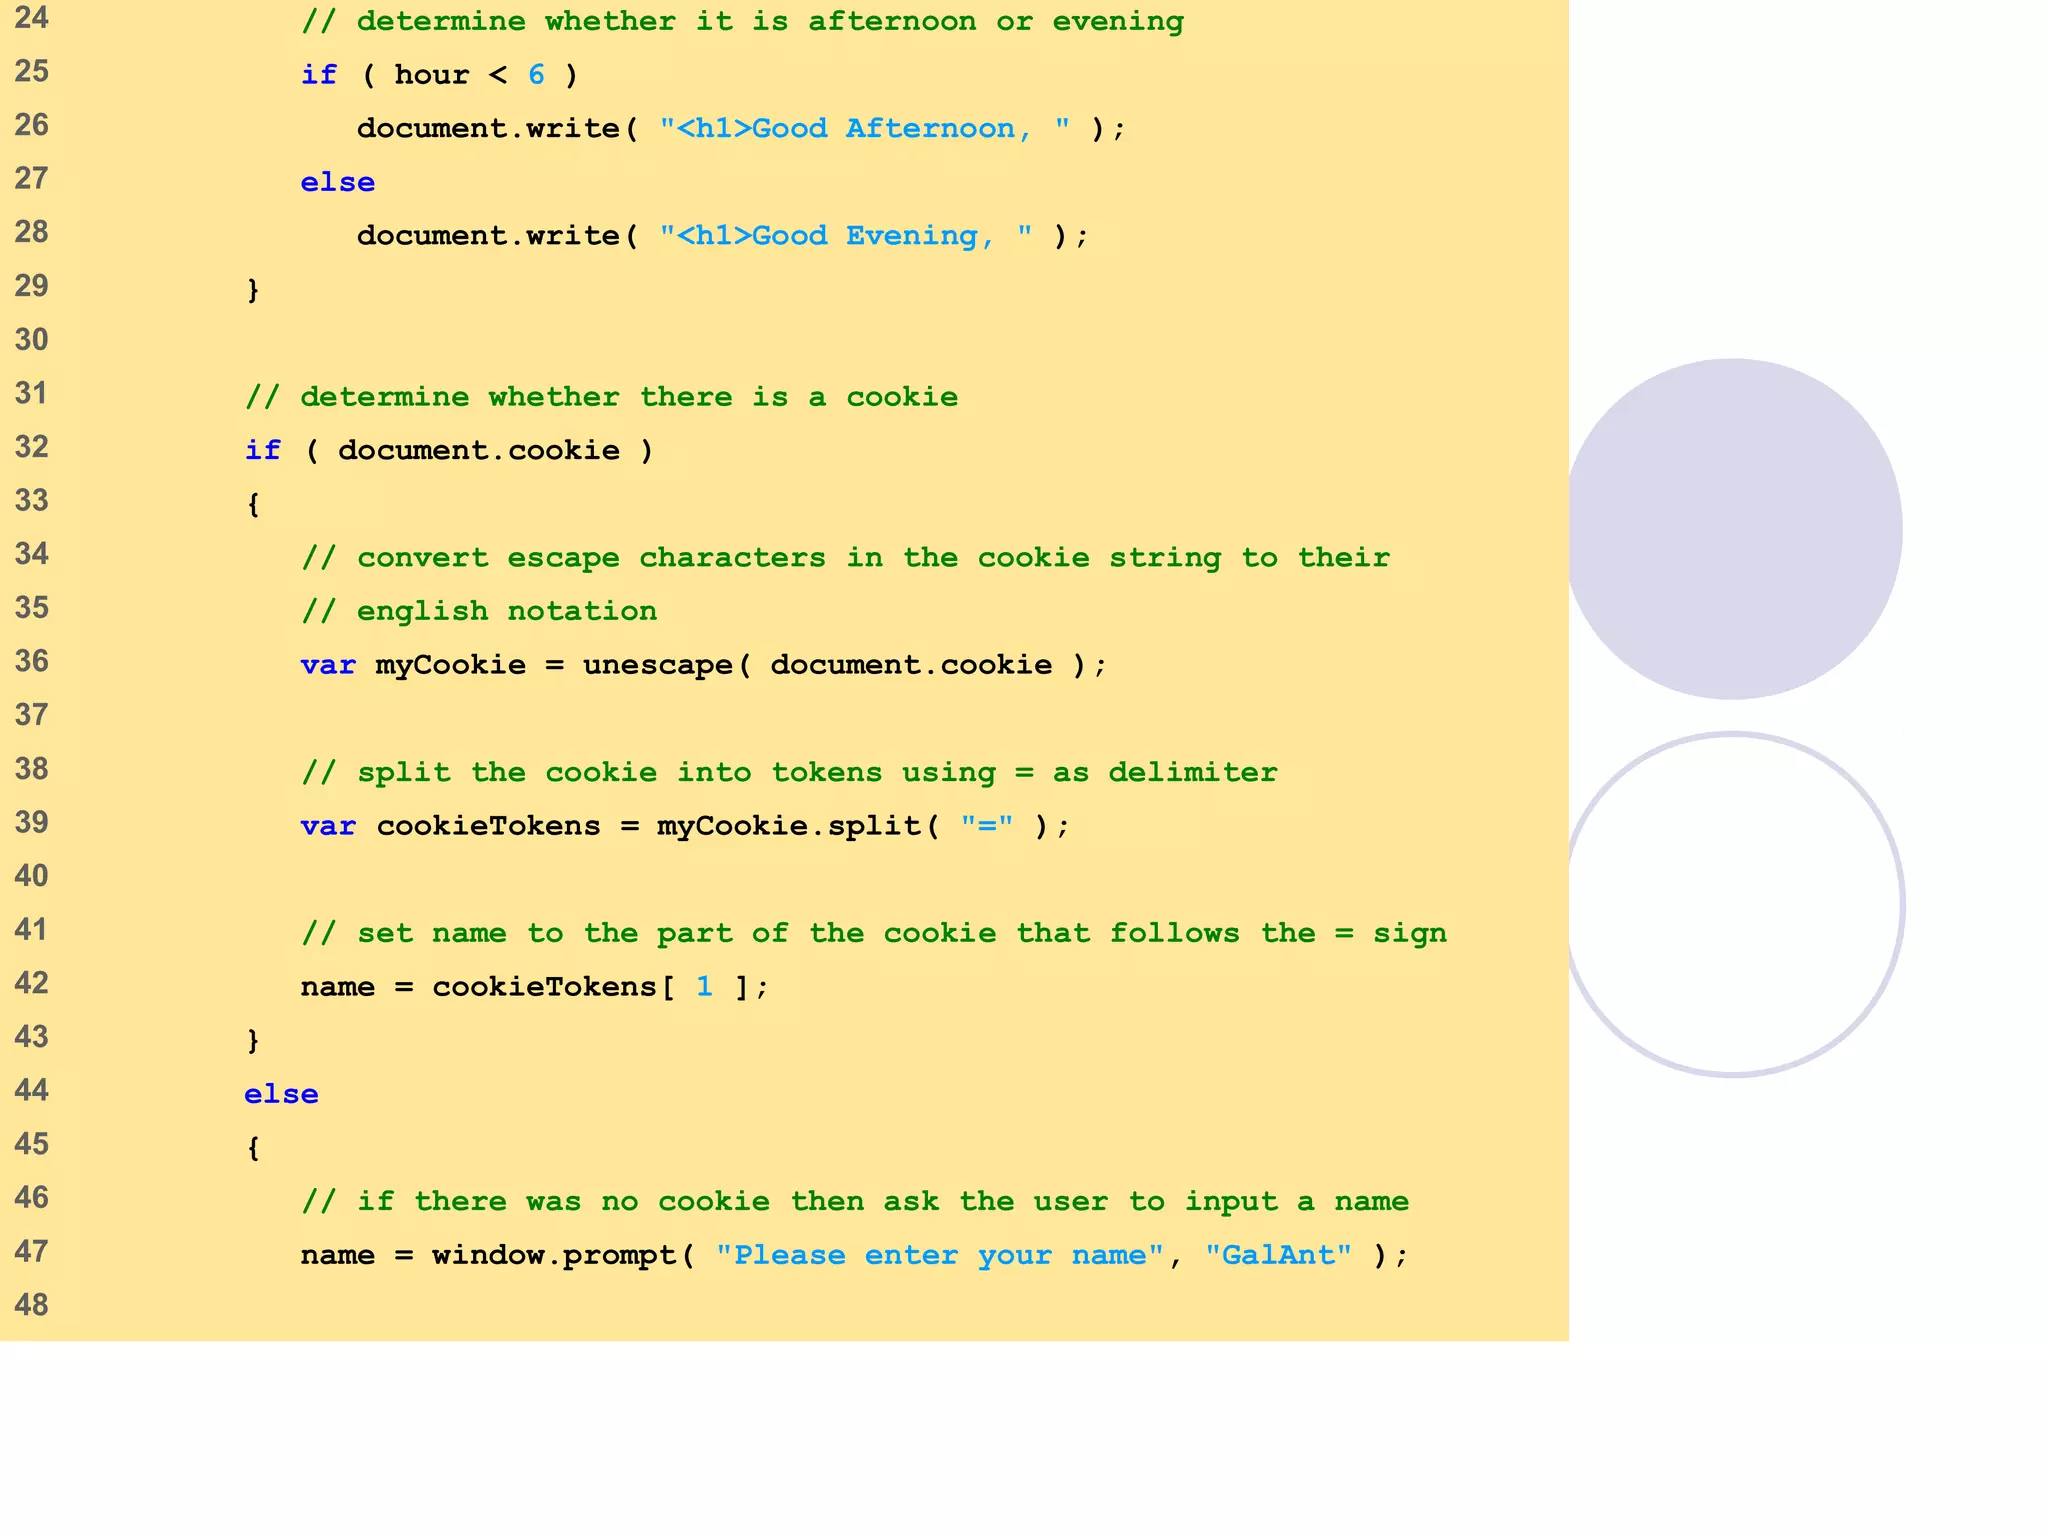Viewport: 2048px width, 1536px height.
Task: Click 'document.cookie' in the if condition
Action: tap(478, 450)
